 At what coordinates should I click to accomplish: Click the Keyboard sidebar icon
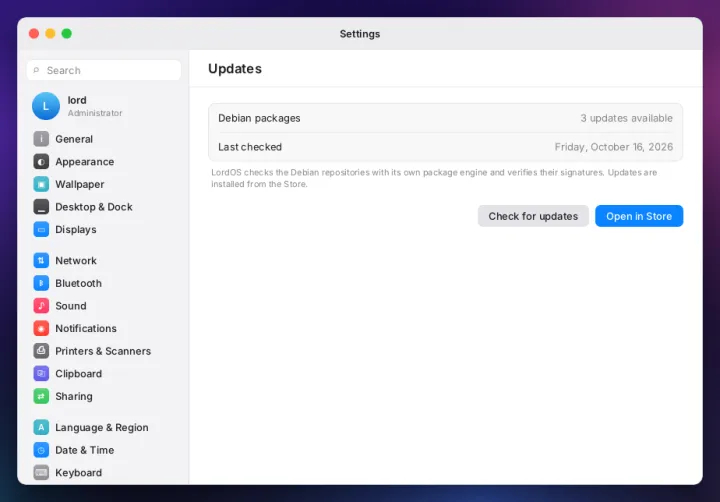pos(41,472)
